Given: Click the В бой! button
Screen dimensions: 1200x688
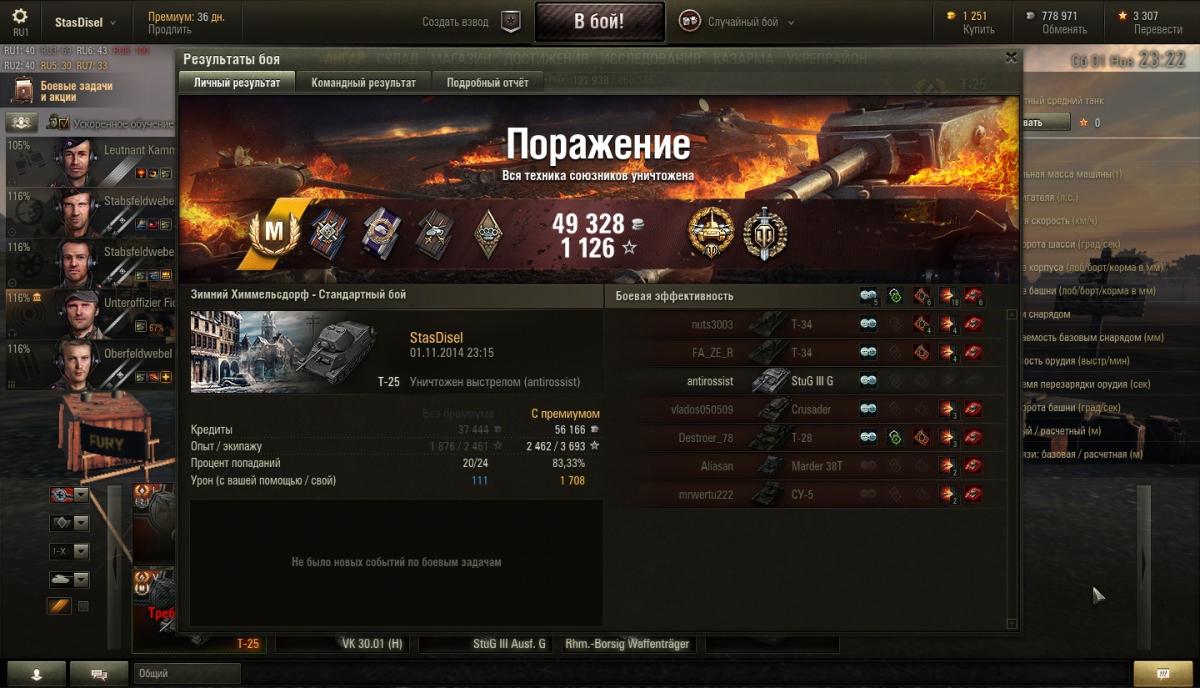Looking at the screenshot, I should pyautogui.click(x=599, y=22).
